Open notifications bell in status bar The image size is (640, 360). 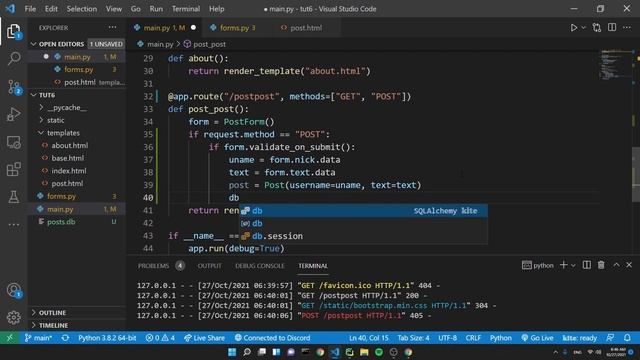627,338
